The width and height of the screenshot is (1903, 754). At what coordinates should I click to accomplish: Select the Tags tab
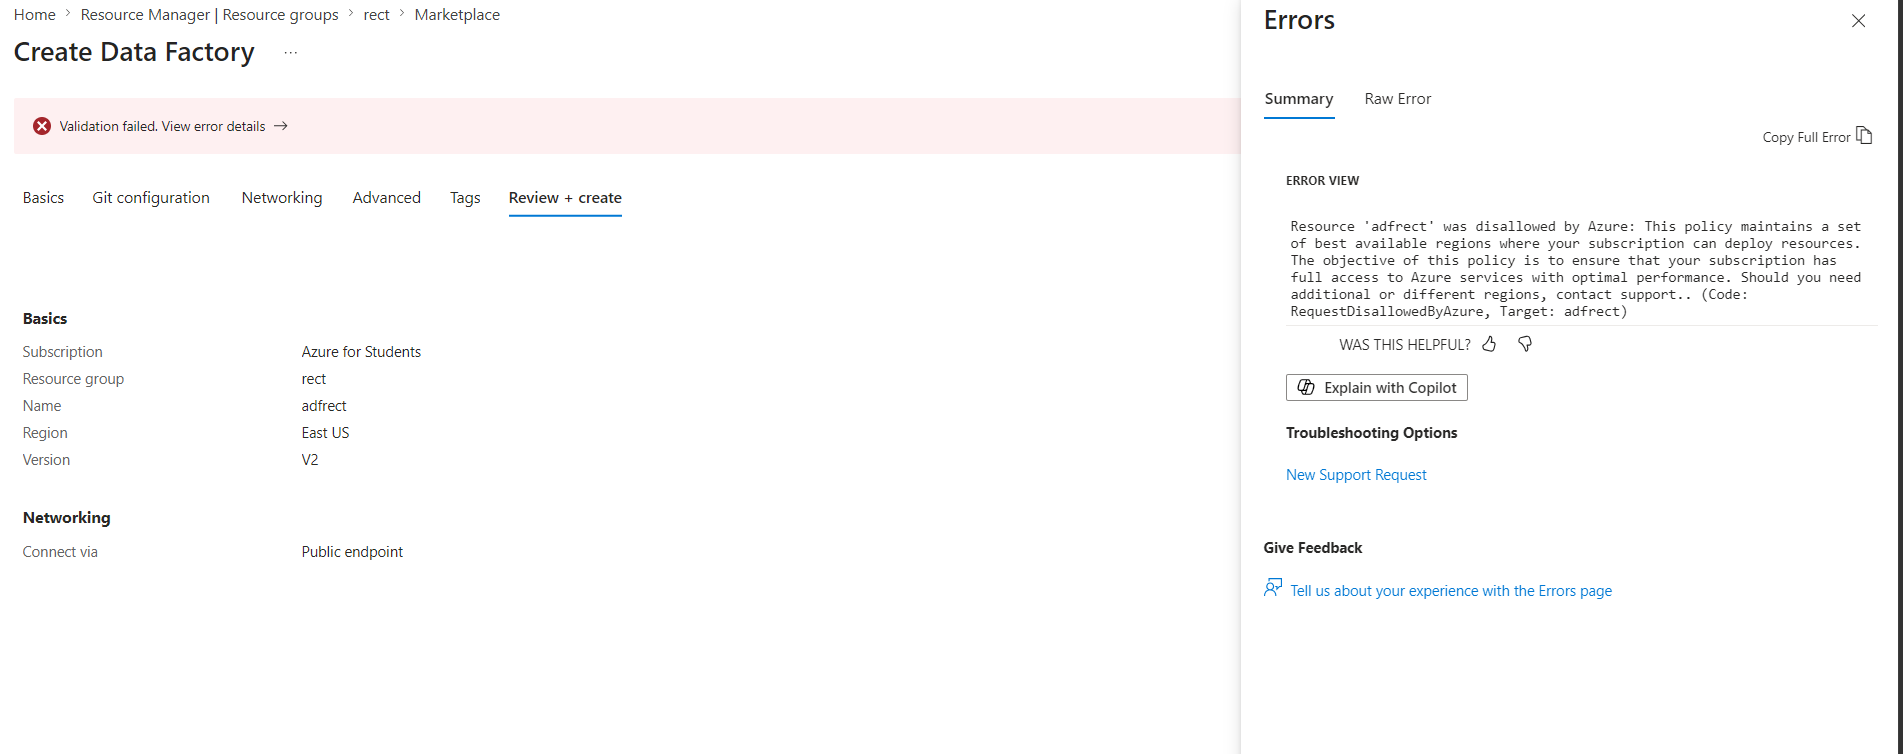[465, 198]
